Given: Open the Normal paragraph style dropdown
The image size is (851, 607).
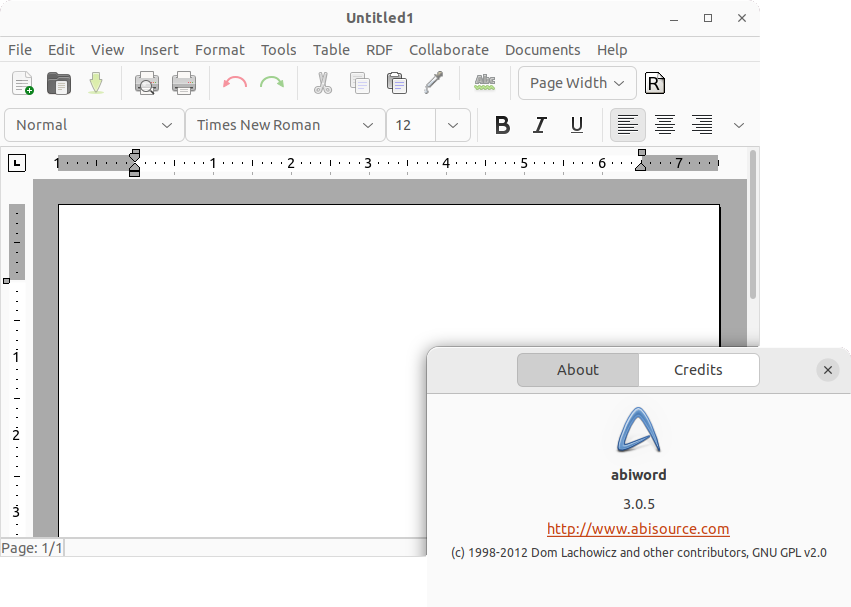Looking at the screenshot, I should pyautogui.click(x=94, y=125).
